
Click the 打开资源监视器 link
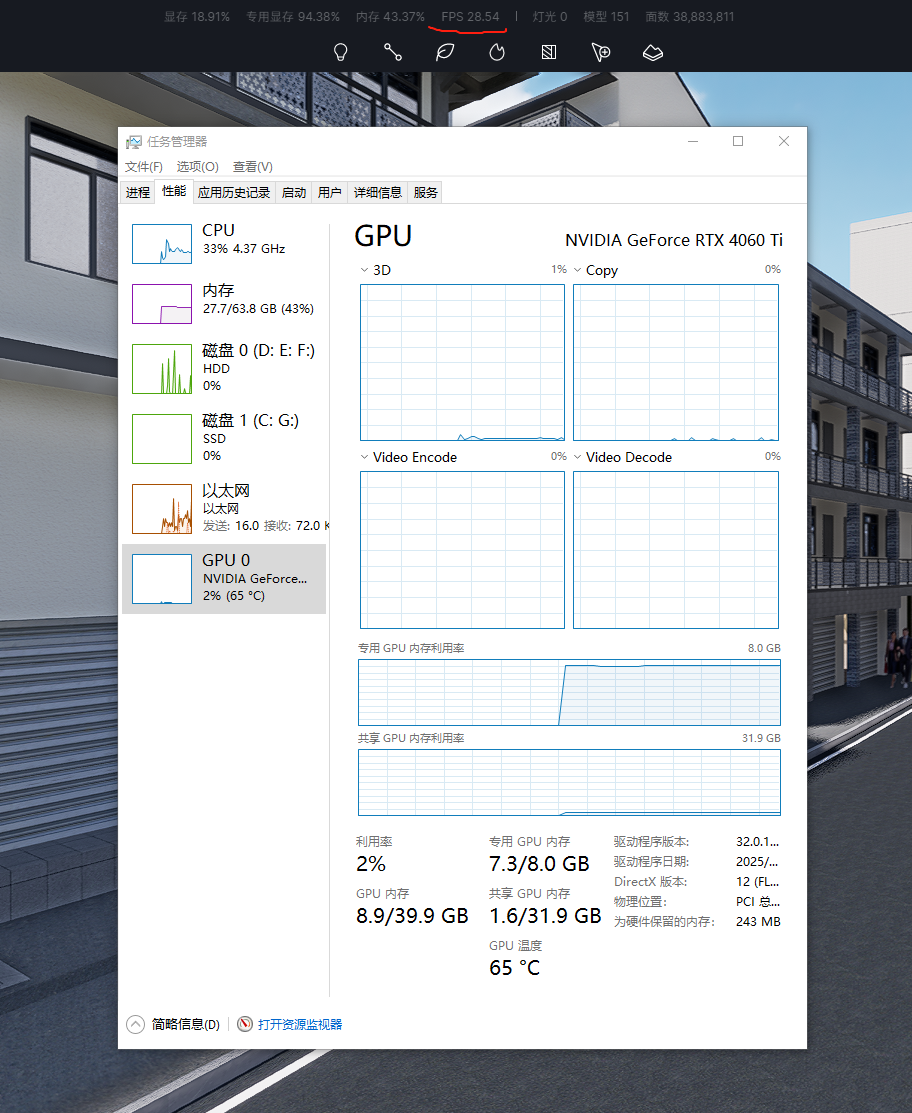tap(300, 1024)
